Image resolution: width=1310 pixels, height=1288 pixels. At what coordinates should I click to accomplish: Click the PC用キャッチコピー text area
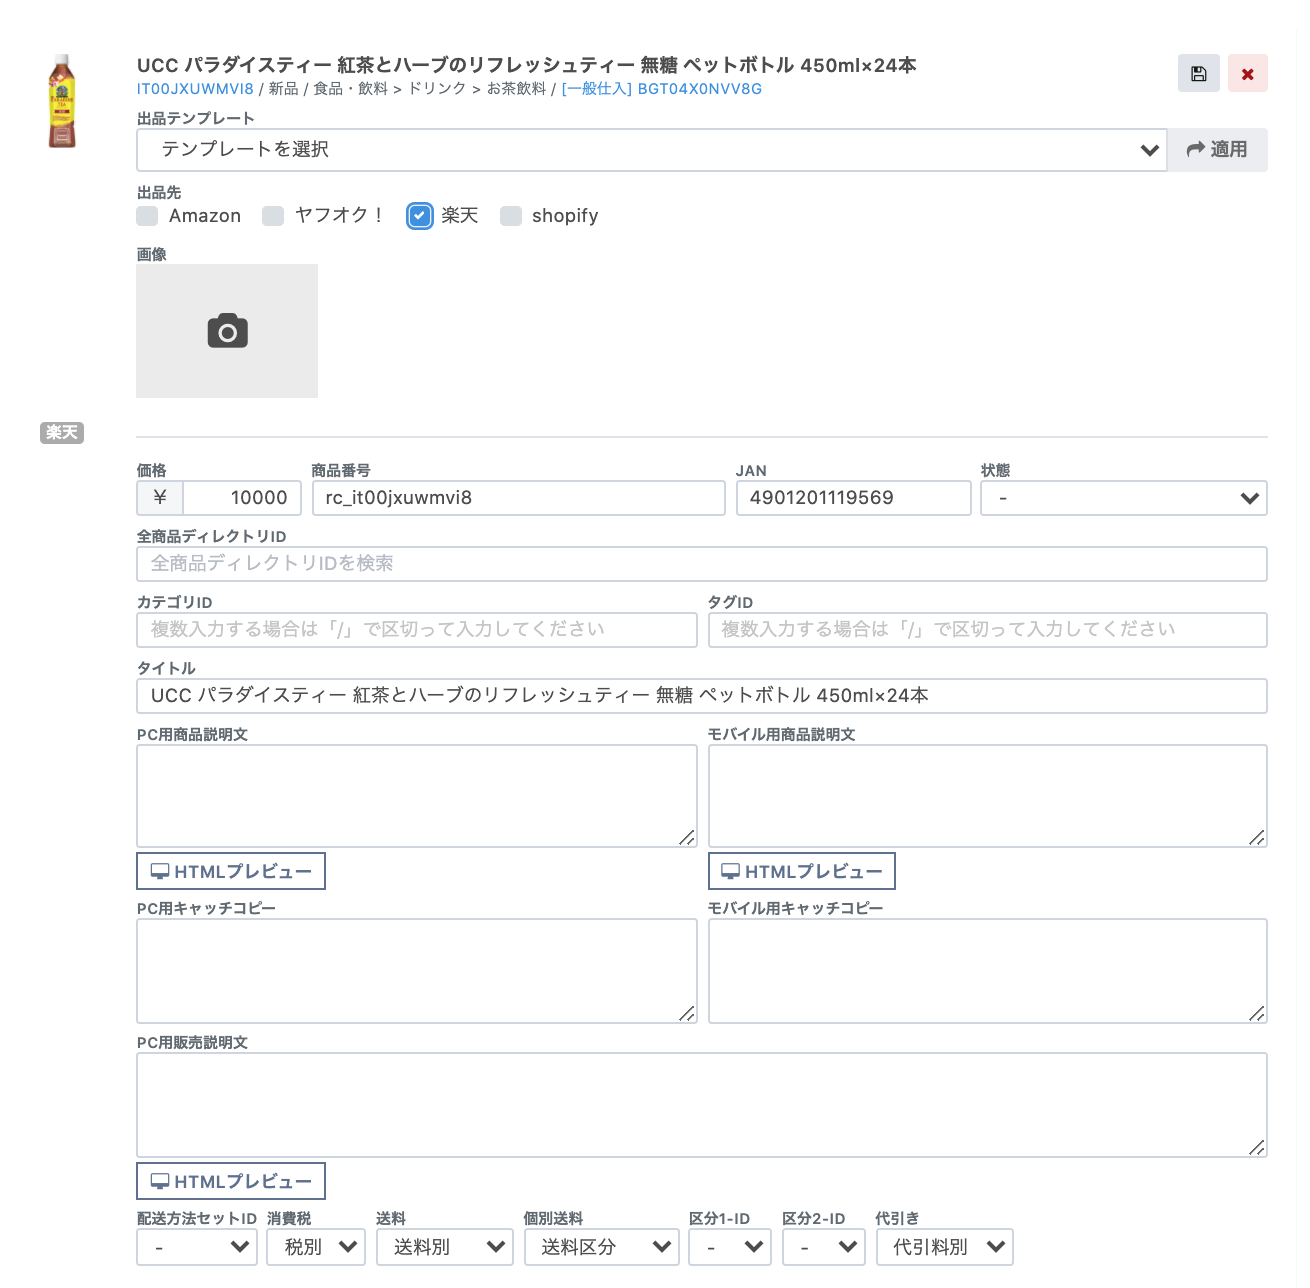pos(416,971)
